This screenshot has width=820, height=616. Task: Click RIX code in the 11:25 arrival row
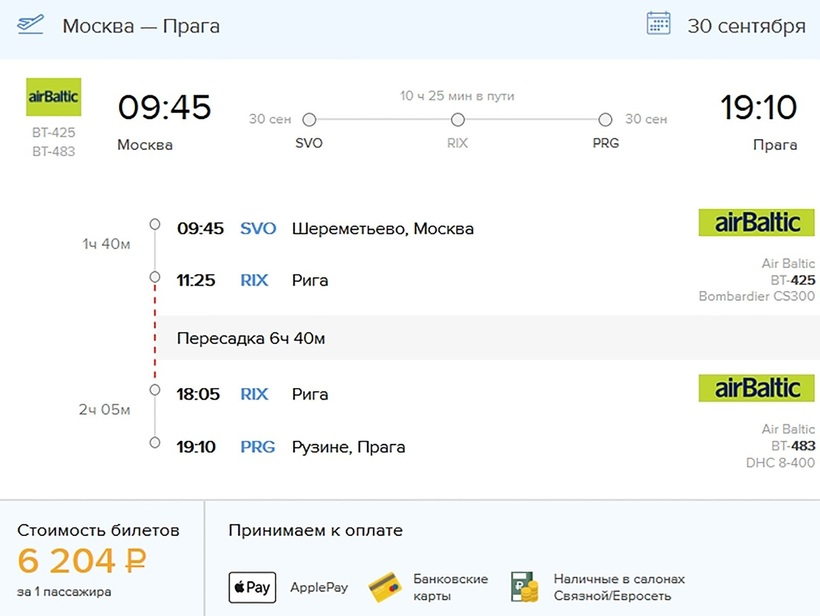coord(254,280)
